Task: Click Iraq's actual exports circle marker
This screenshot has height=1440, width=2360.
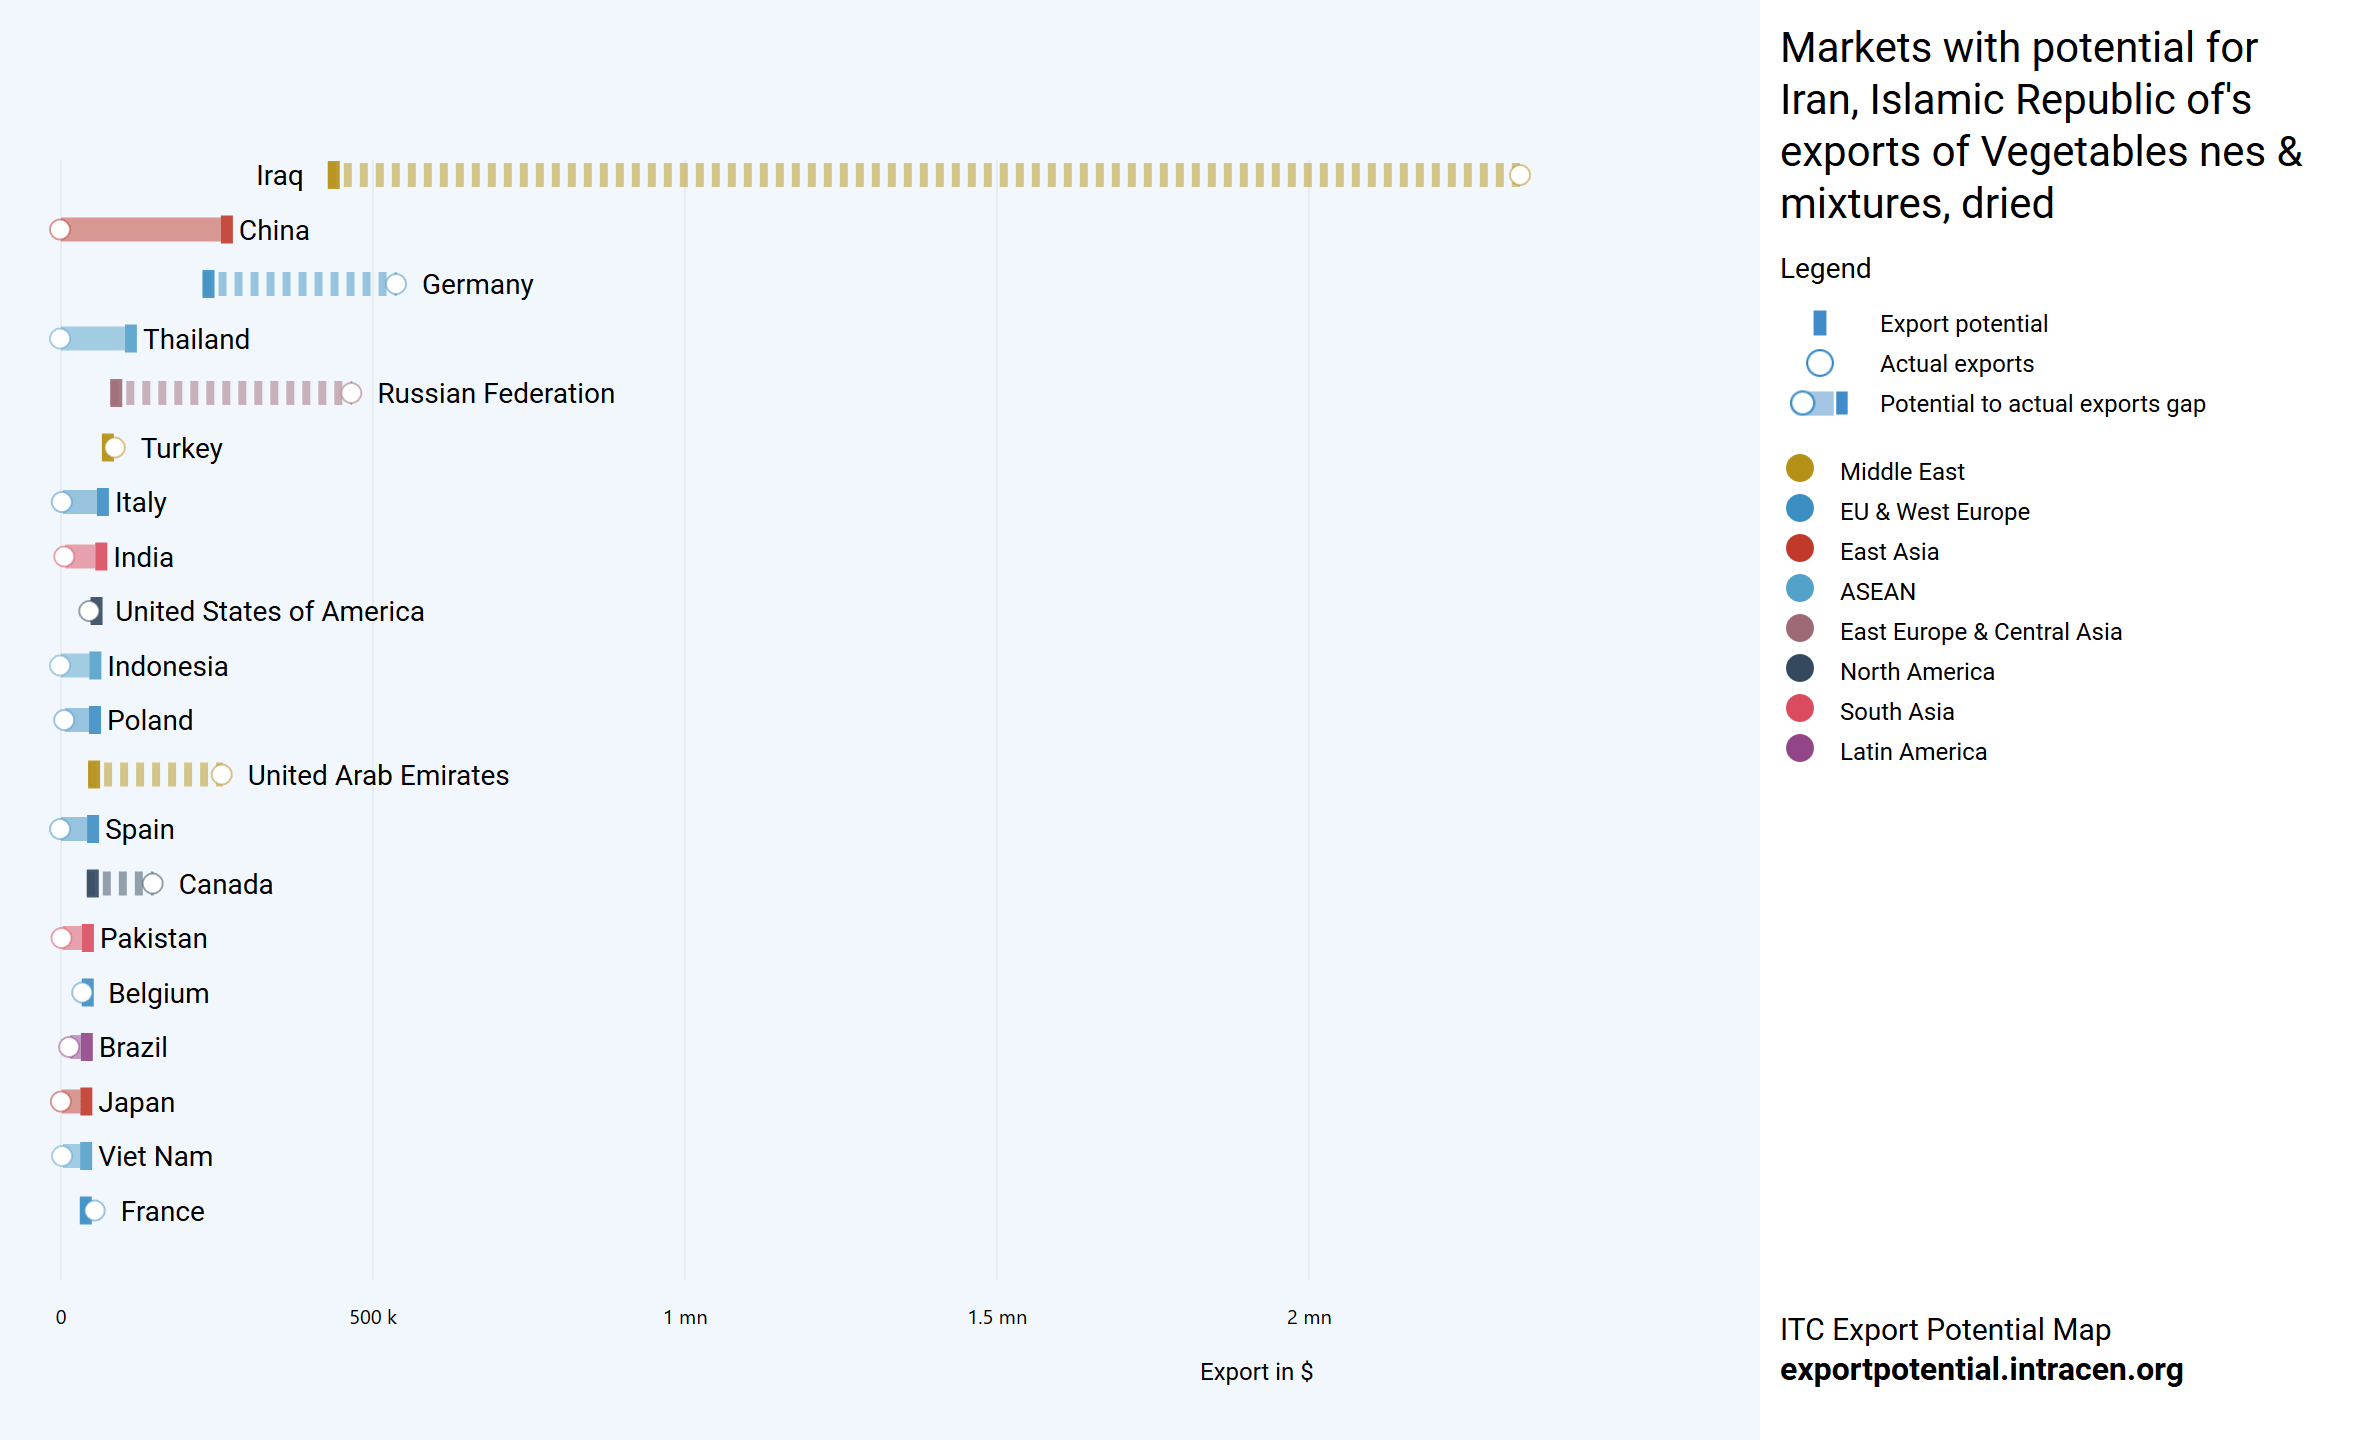Action: tap(1519, 176)
